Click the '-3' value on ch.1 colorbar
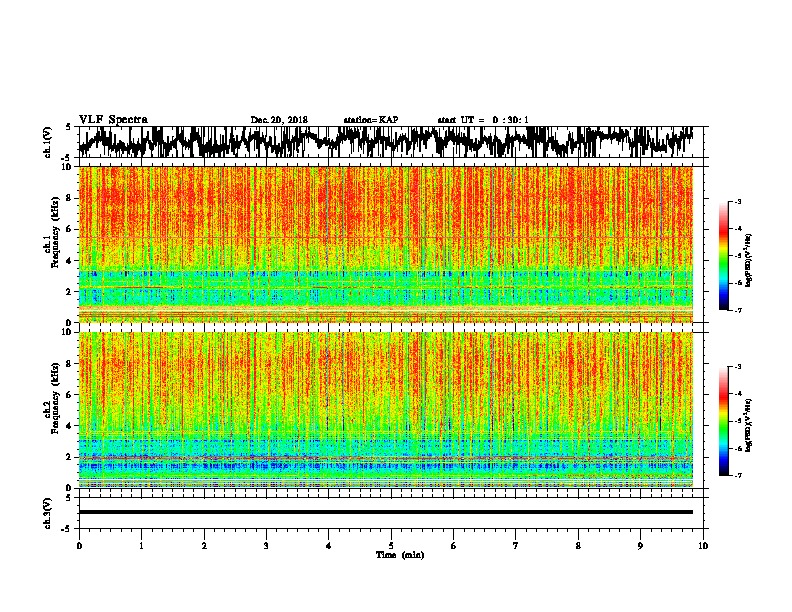This screenshot has width=792, height=612. pos(737,202)
